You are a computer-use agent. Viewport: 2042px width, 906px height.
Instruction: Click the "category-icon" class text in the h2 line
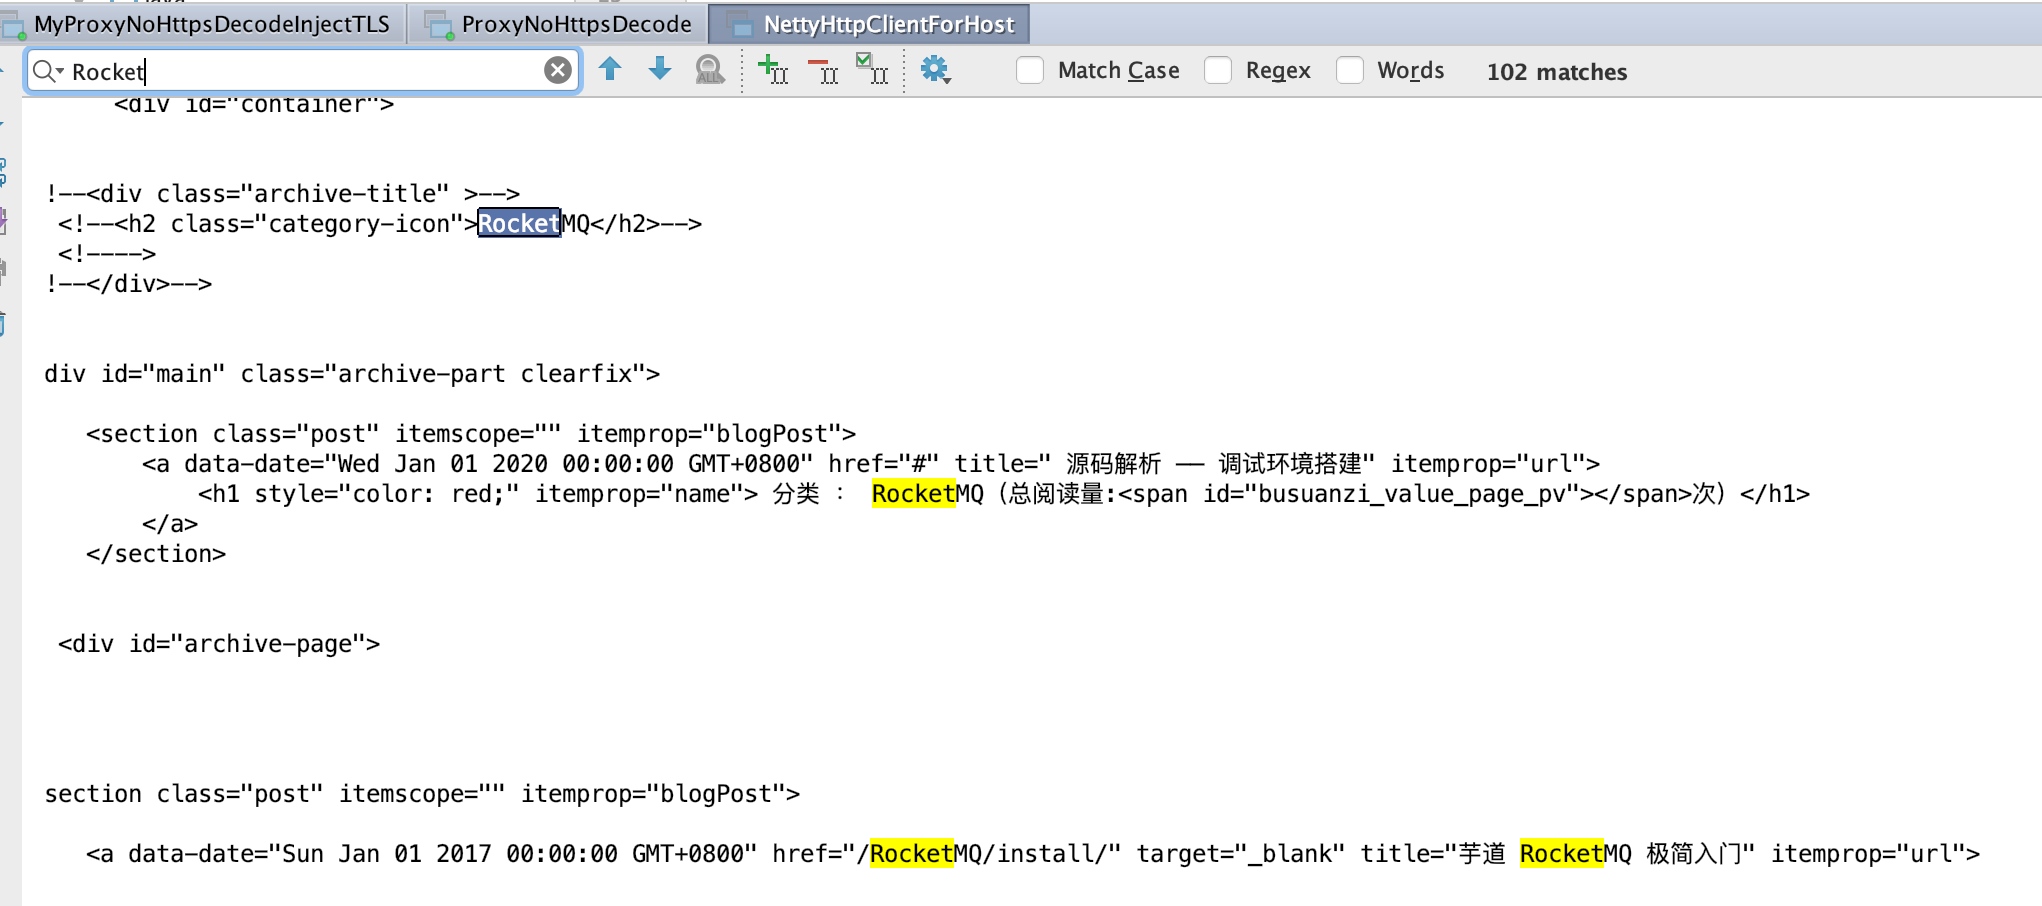pyautogui.click(x=359, y=223)
